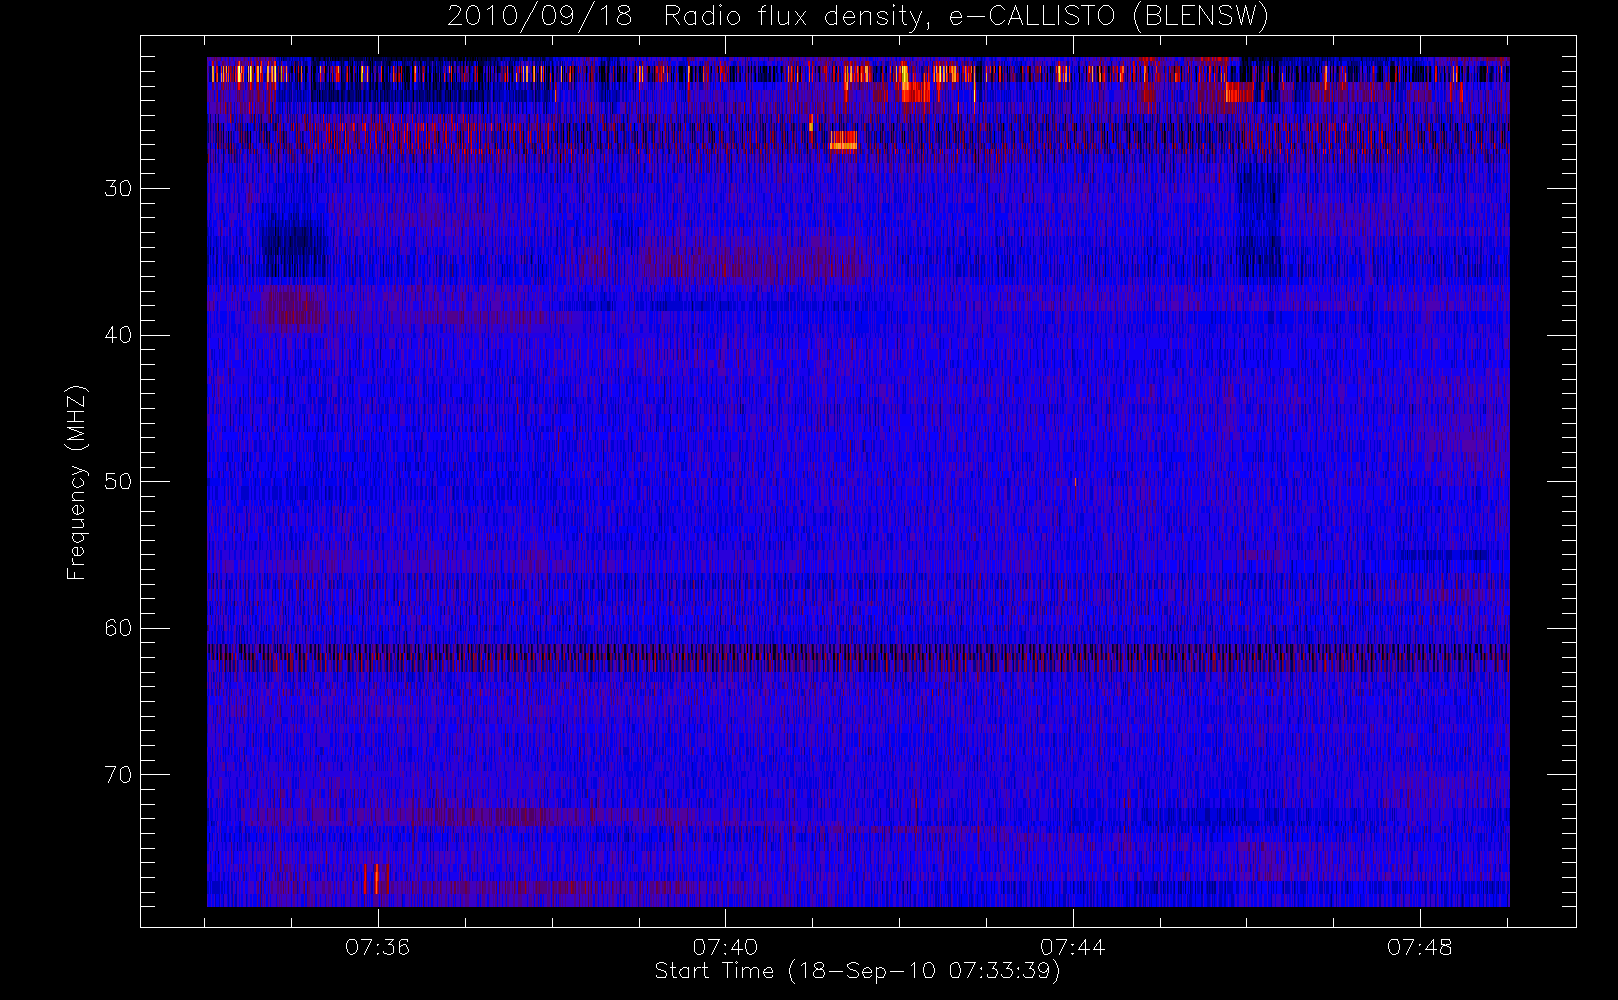Click the 07:48 time axis label
This screenshot has height=1000, width=1618.
pos(1419,947)
